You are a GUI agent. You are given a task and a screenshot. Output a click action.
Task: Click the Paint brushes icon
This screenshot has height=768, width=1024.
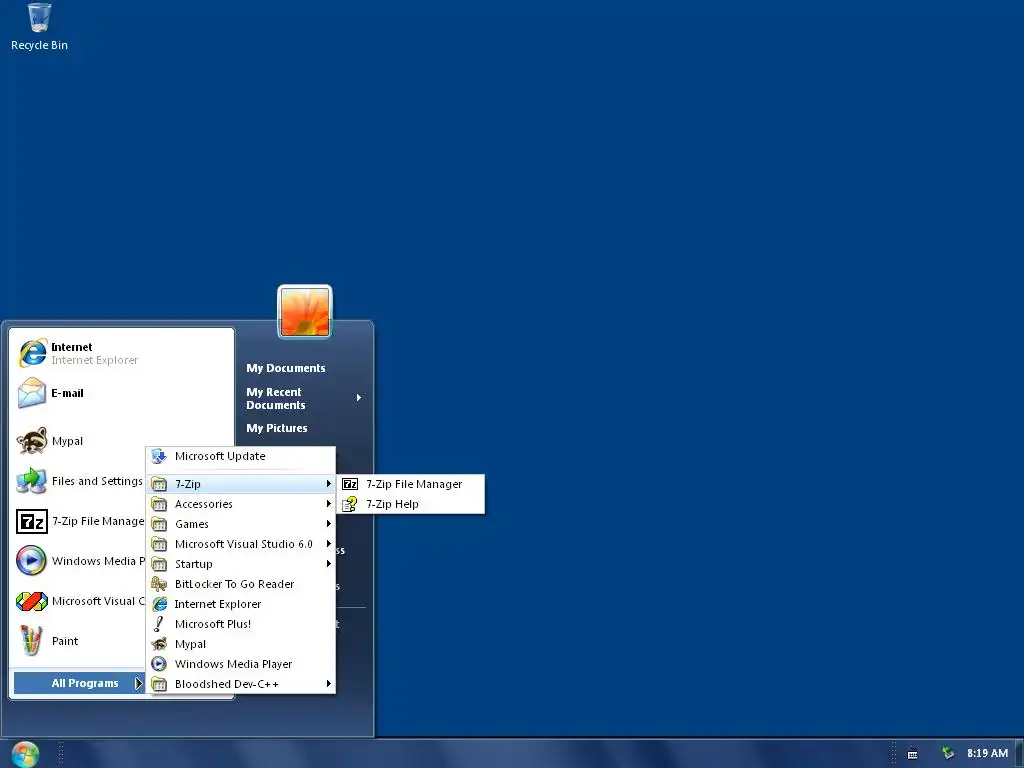pos(32,641)
